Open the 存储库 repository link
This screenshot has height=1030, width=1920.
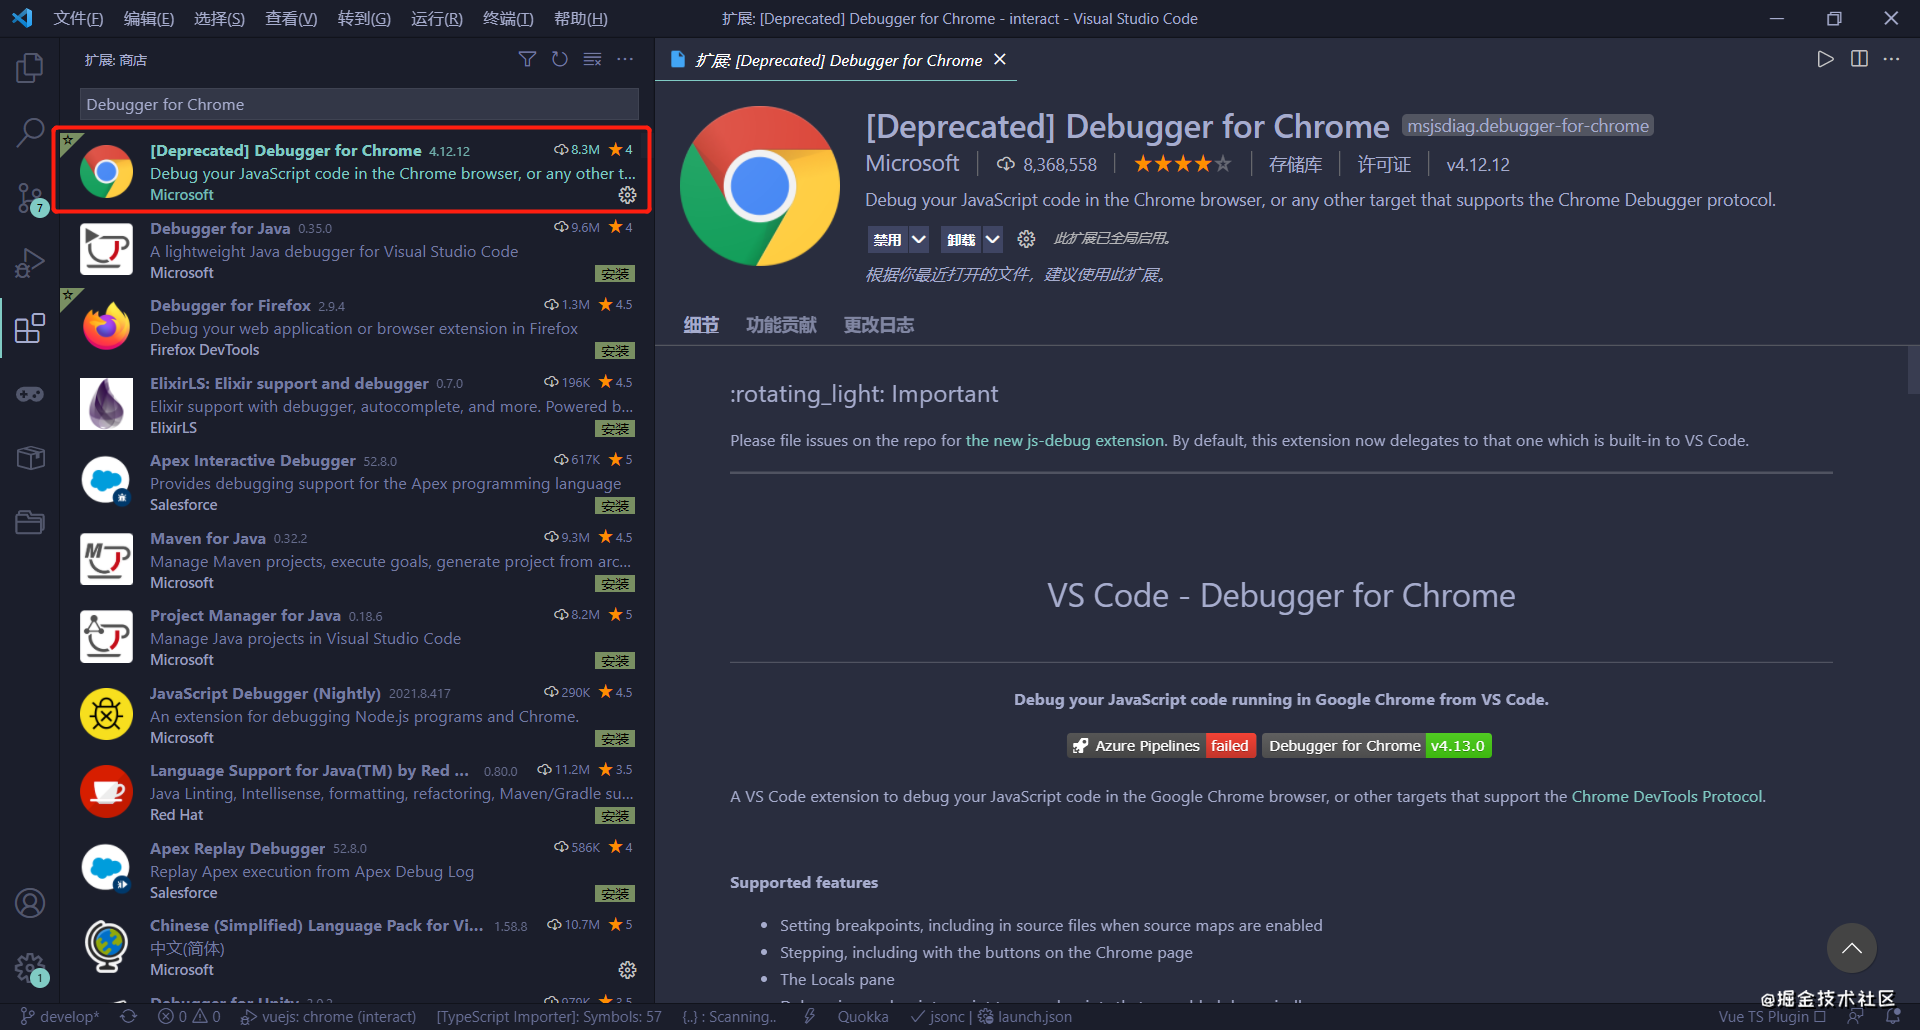[1295, 164]
